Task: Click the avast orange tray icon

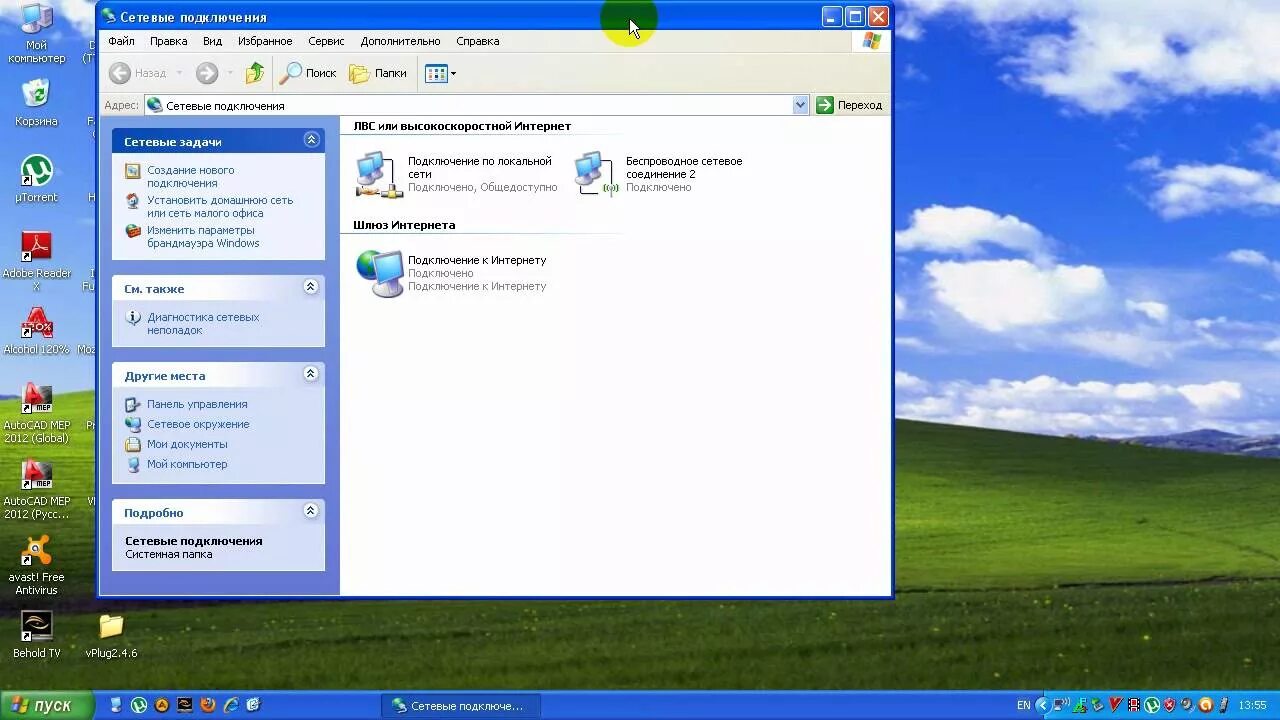Action: click(x=1205, y=705)
